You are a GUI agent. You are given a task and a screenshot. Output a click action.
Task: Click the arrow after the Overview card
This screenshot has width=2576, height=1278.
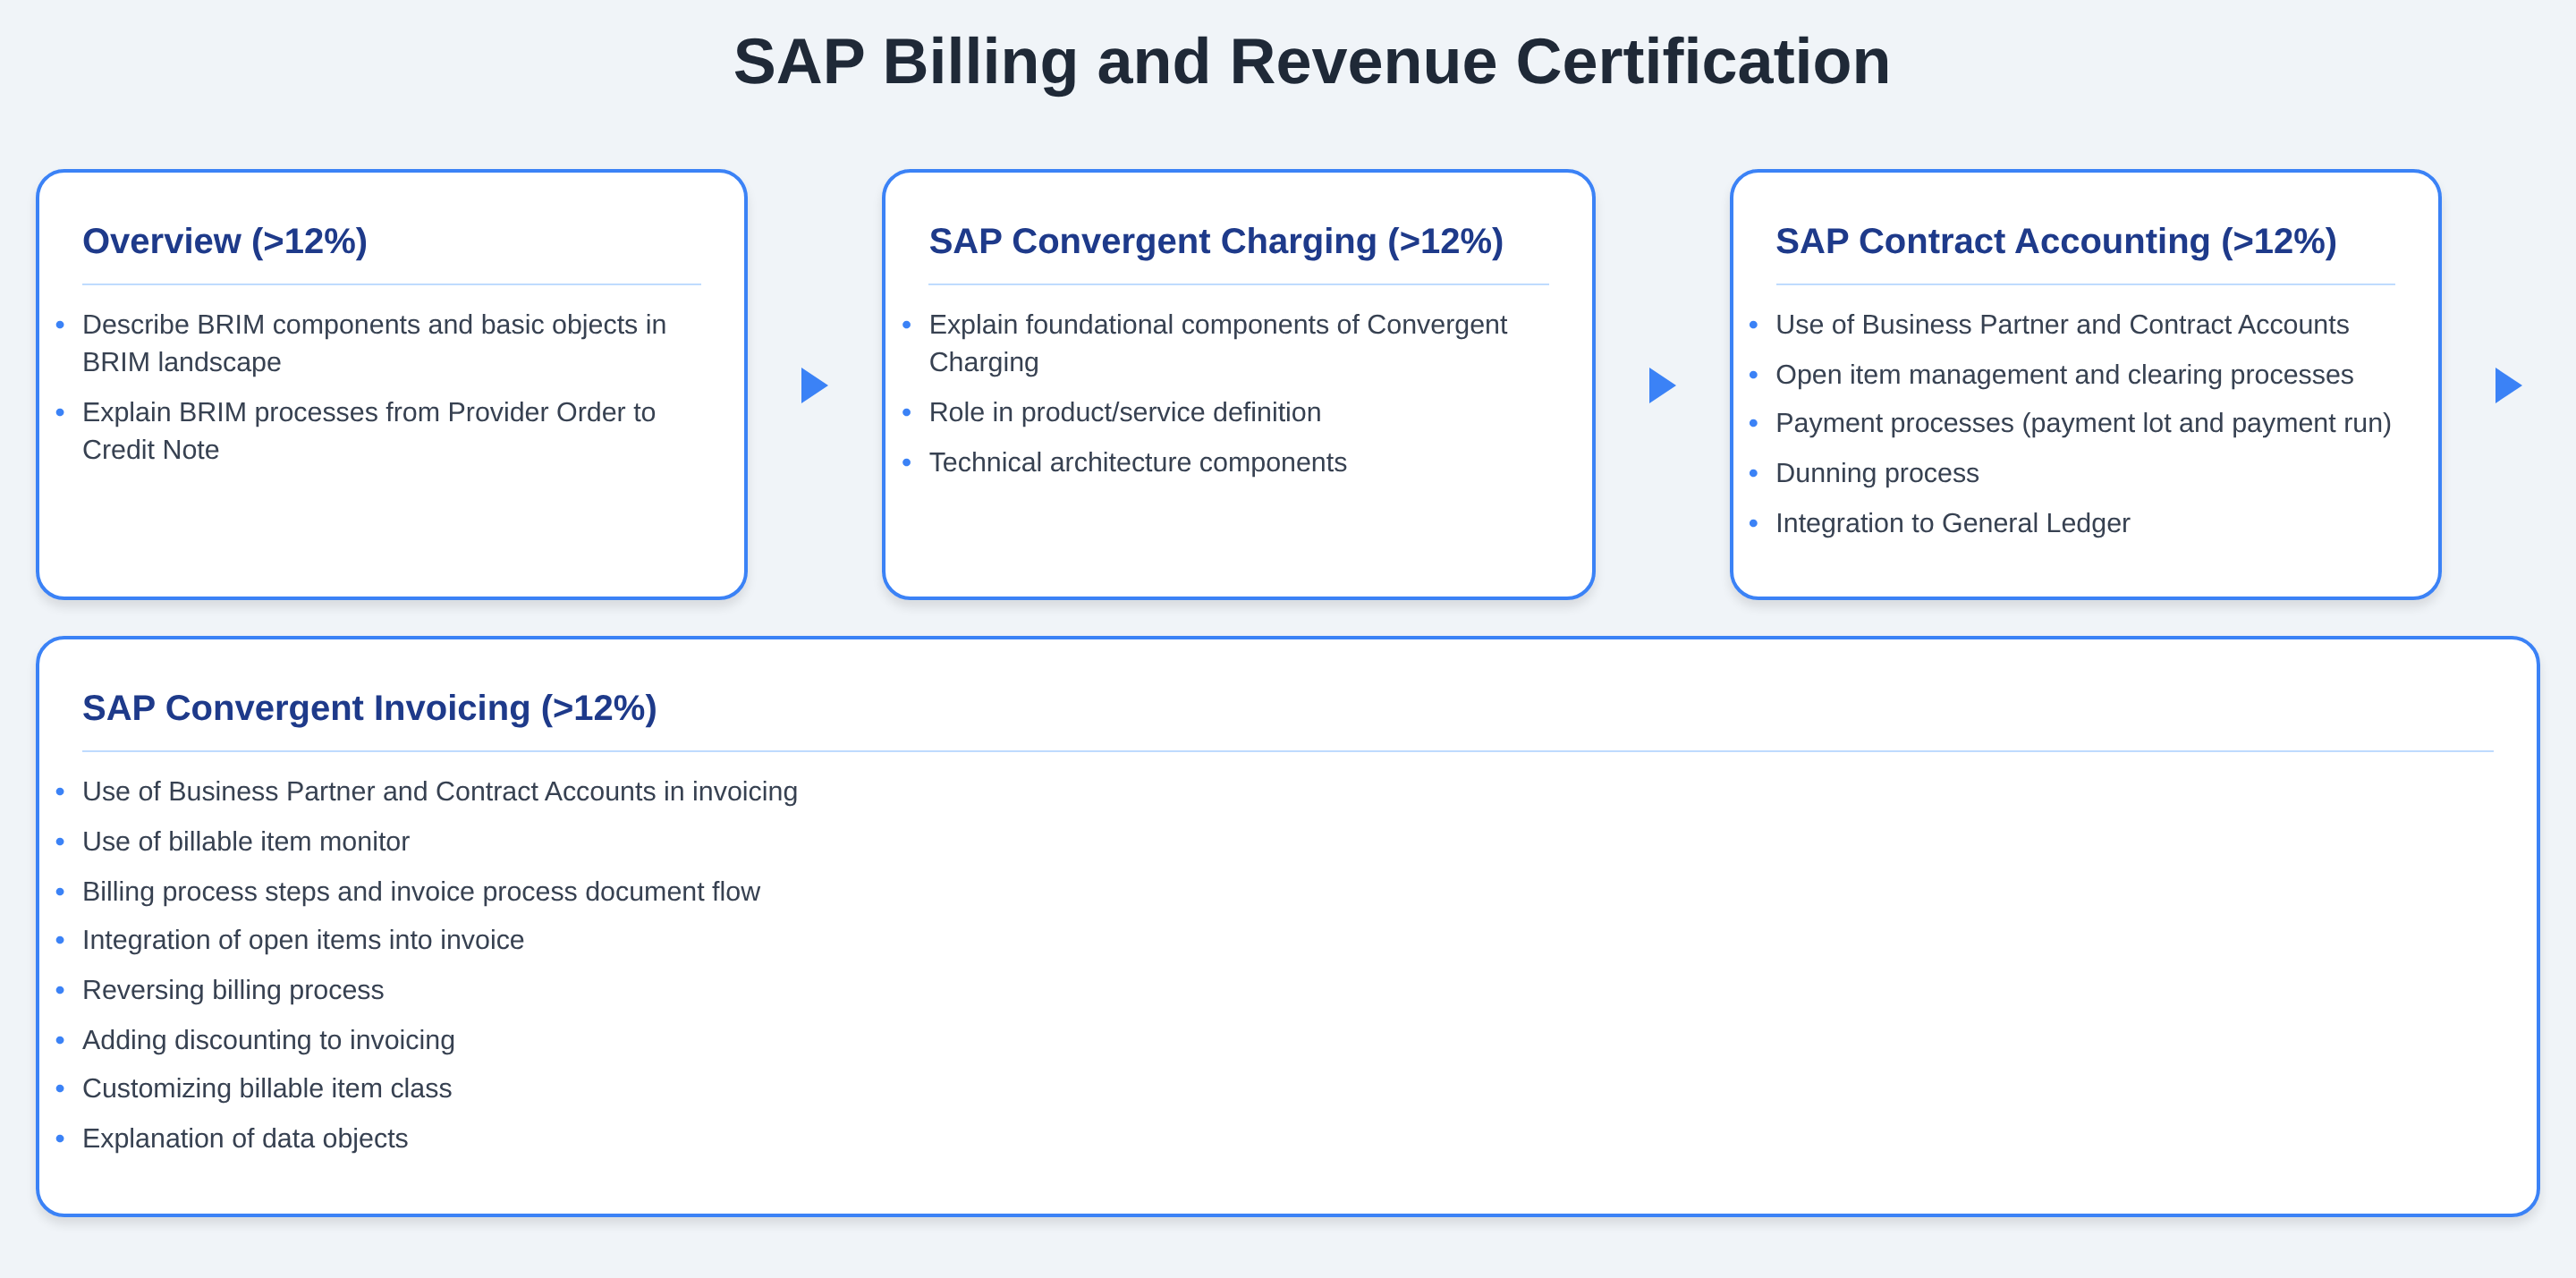(x=813, y=385)
